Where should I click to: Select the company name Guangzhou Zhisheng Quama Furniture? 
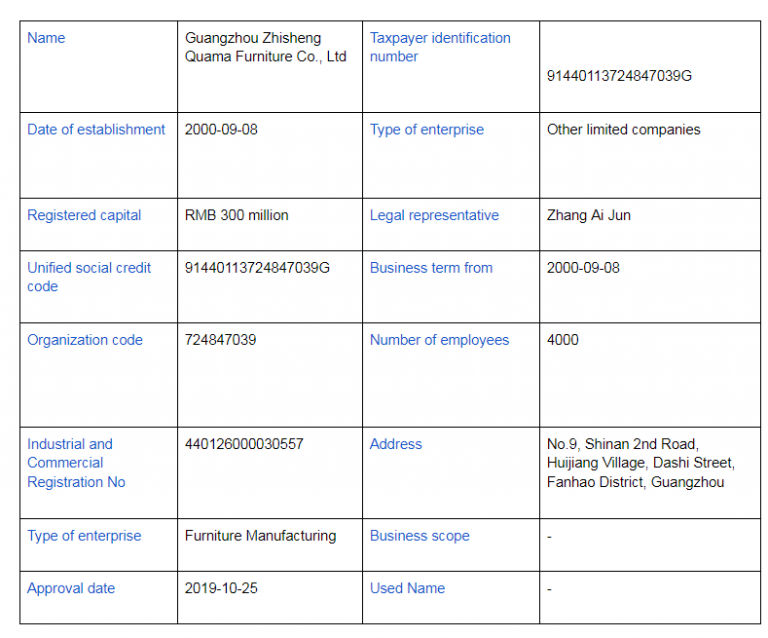[265, 47]
